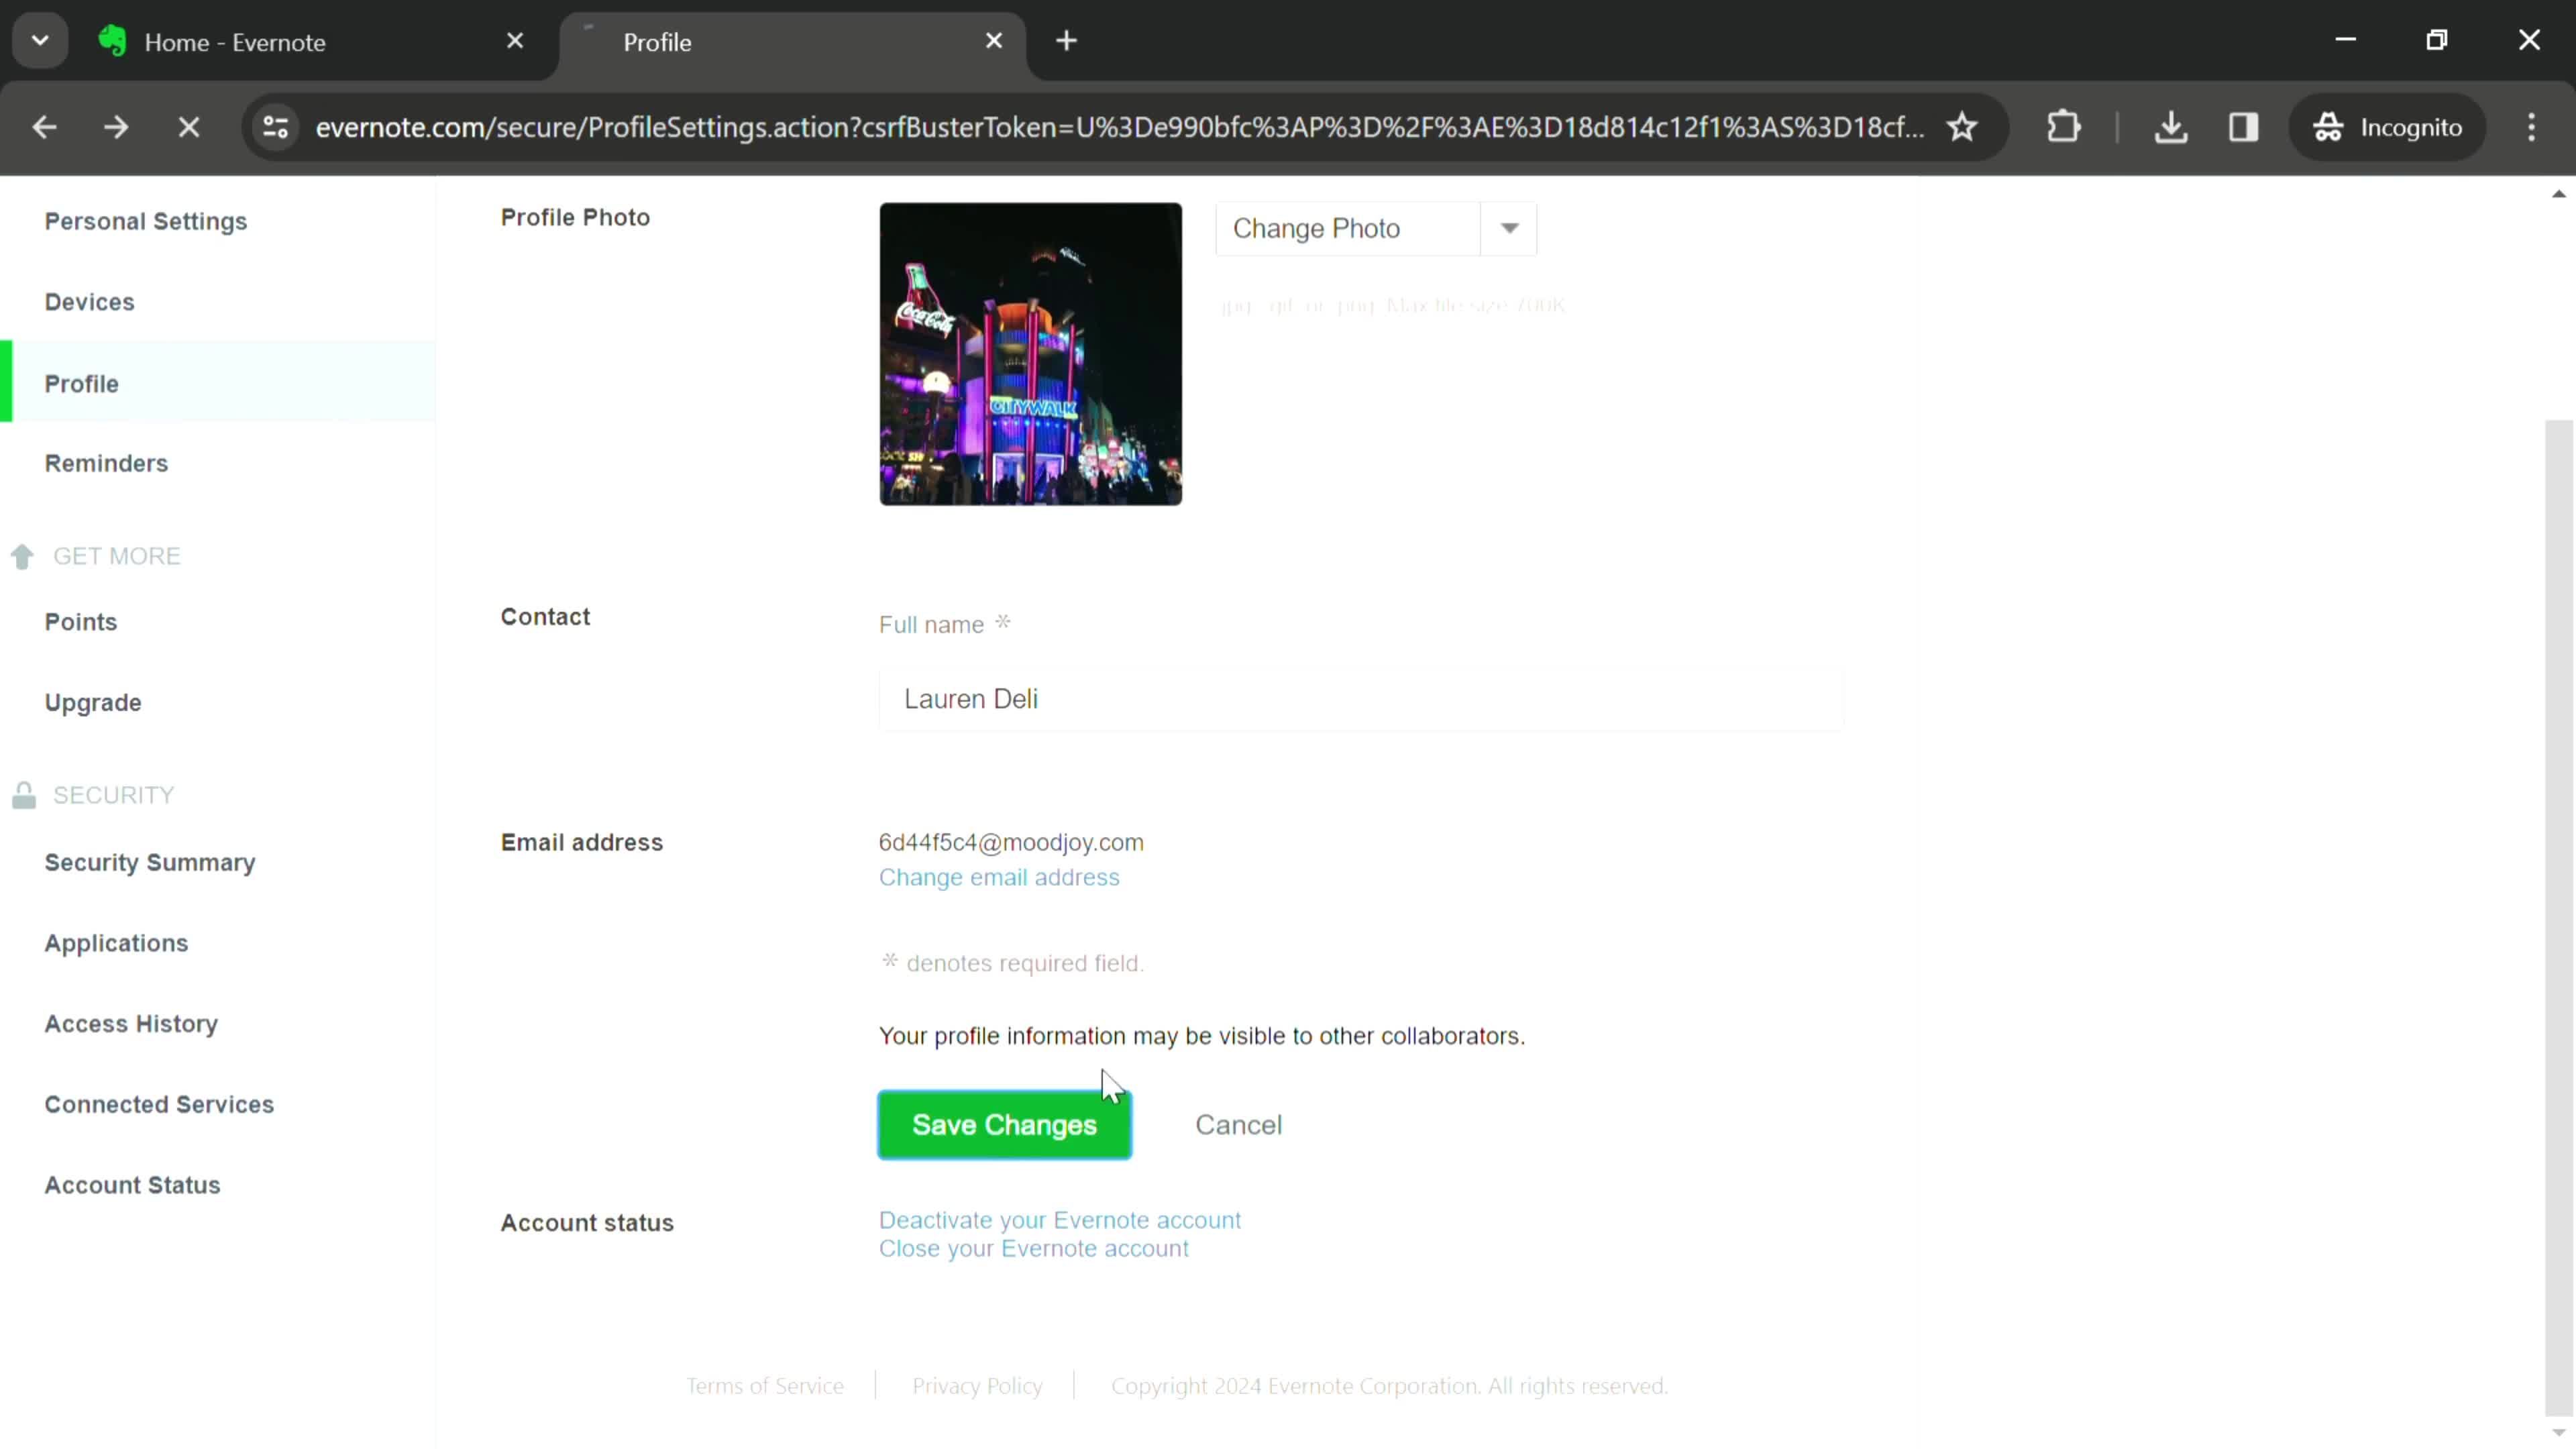This screenshot has height=1449, width=2576.
Task: Click the Evernote logo icon in tab
Action: [x=110, y=41]
